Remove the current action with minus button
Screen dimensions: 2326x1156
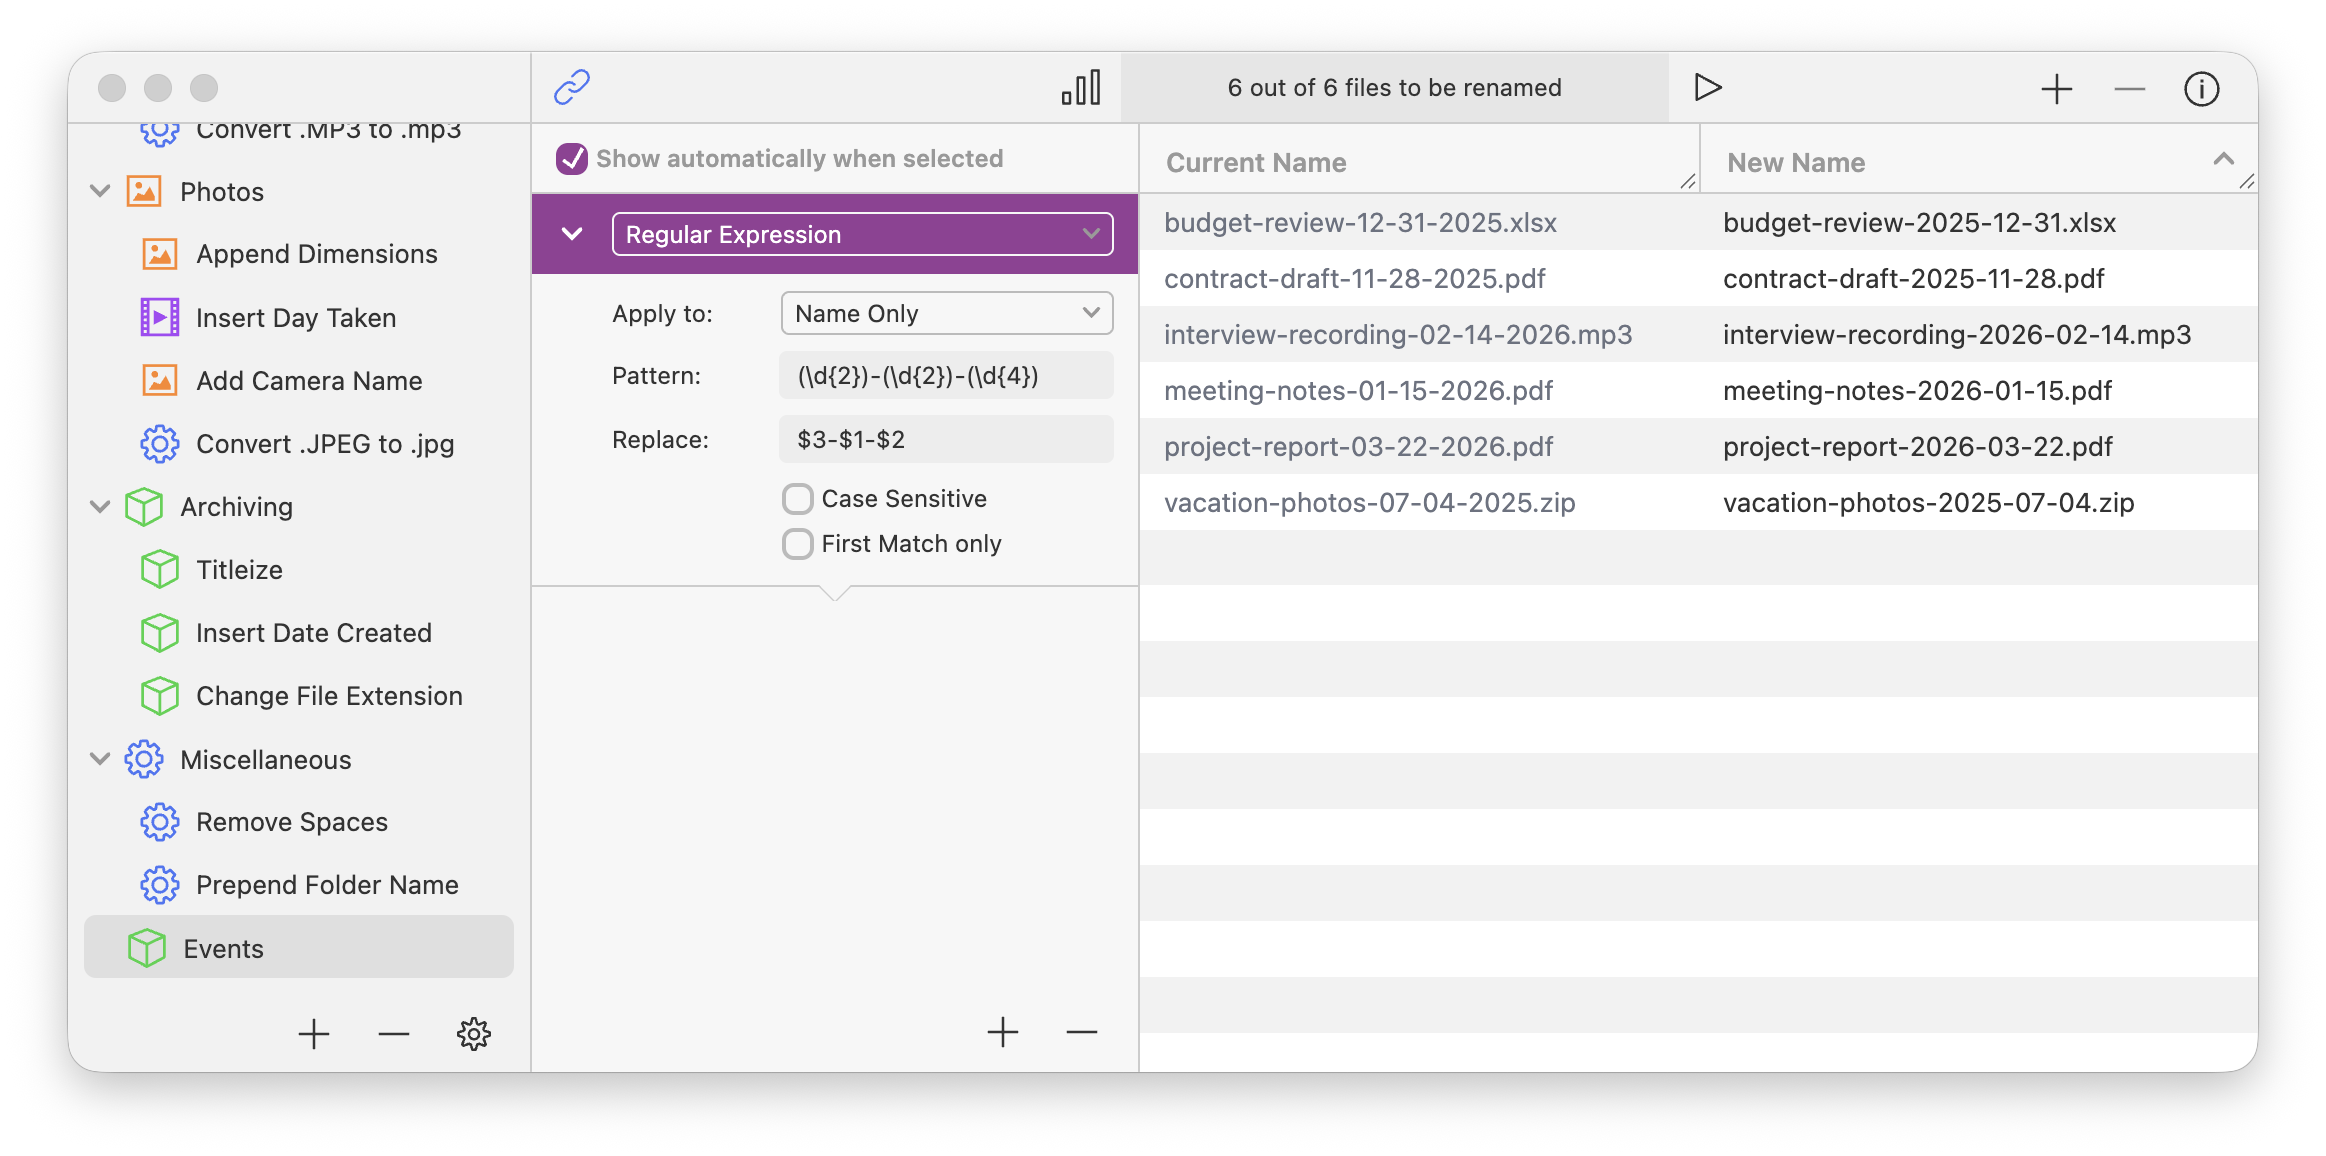(x=1081, y=1032)
